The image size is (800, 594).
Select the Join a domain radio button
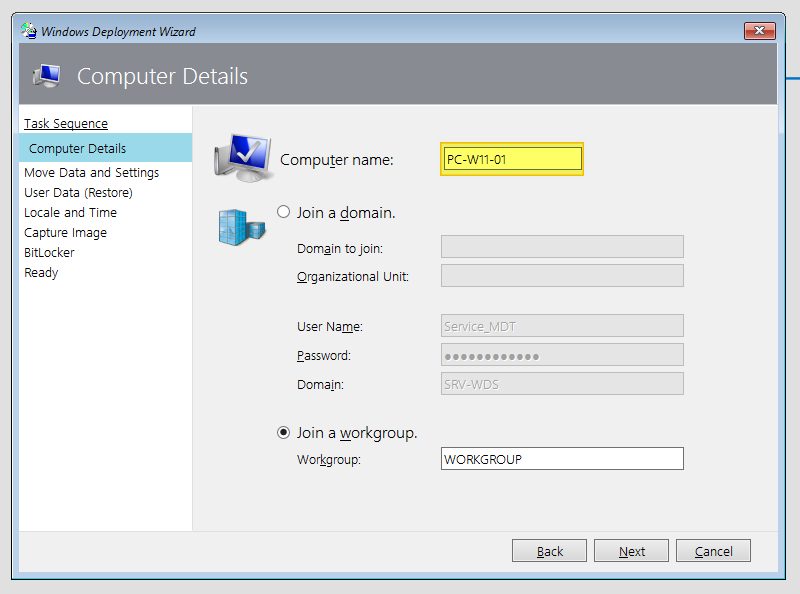(283, 212)
